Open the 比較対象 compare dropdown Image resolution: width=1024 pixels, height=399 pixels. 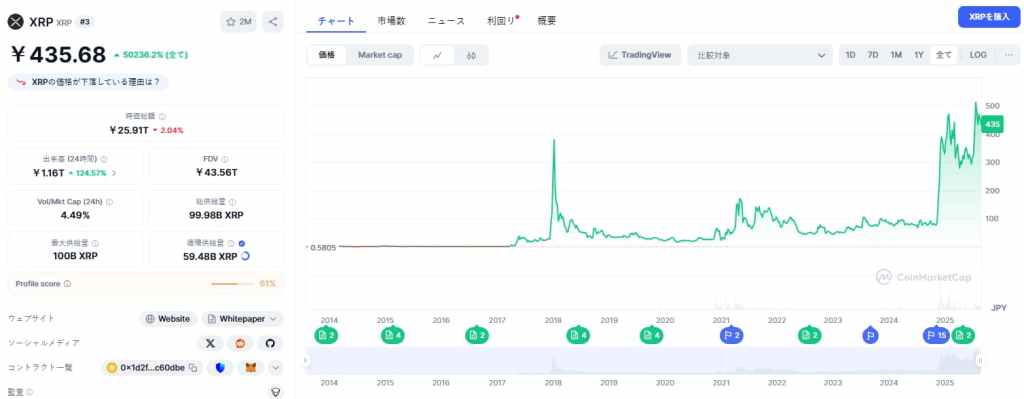pyautogui.click(x=760, y=56)
